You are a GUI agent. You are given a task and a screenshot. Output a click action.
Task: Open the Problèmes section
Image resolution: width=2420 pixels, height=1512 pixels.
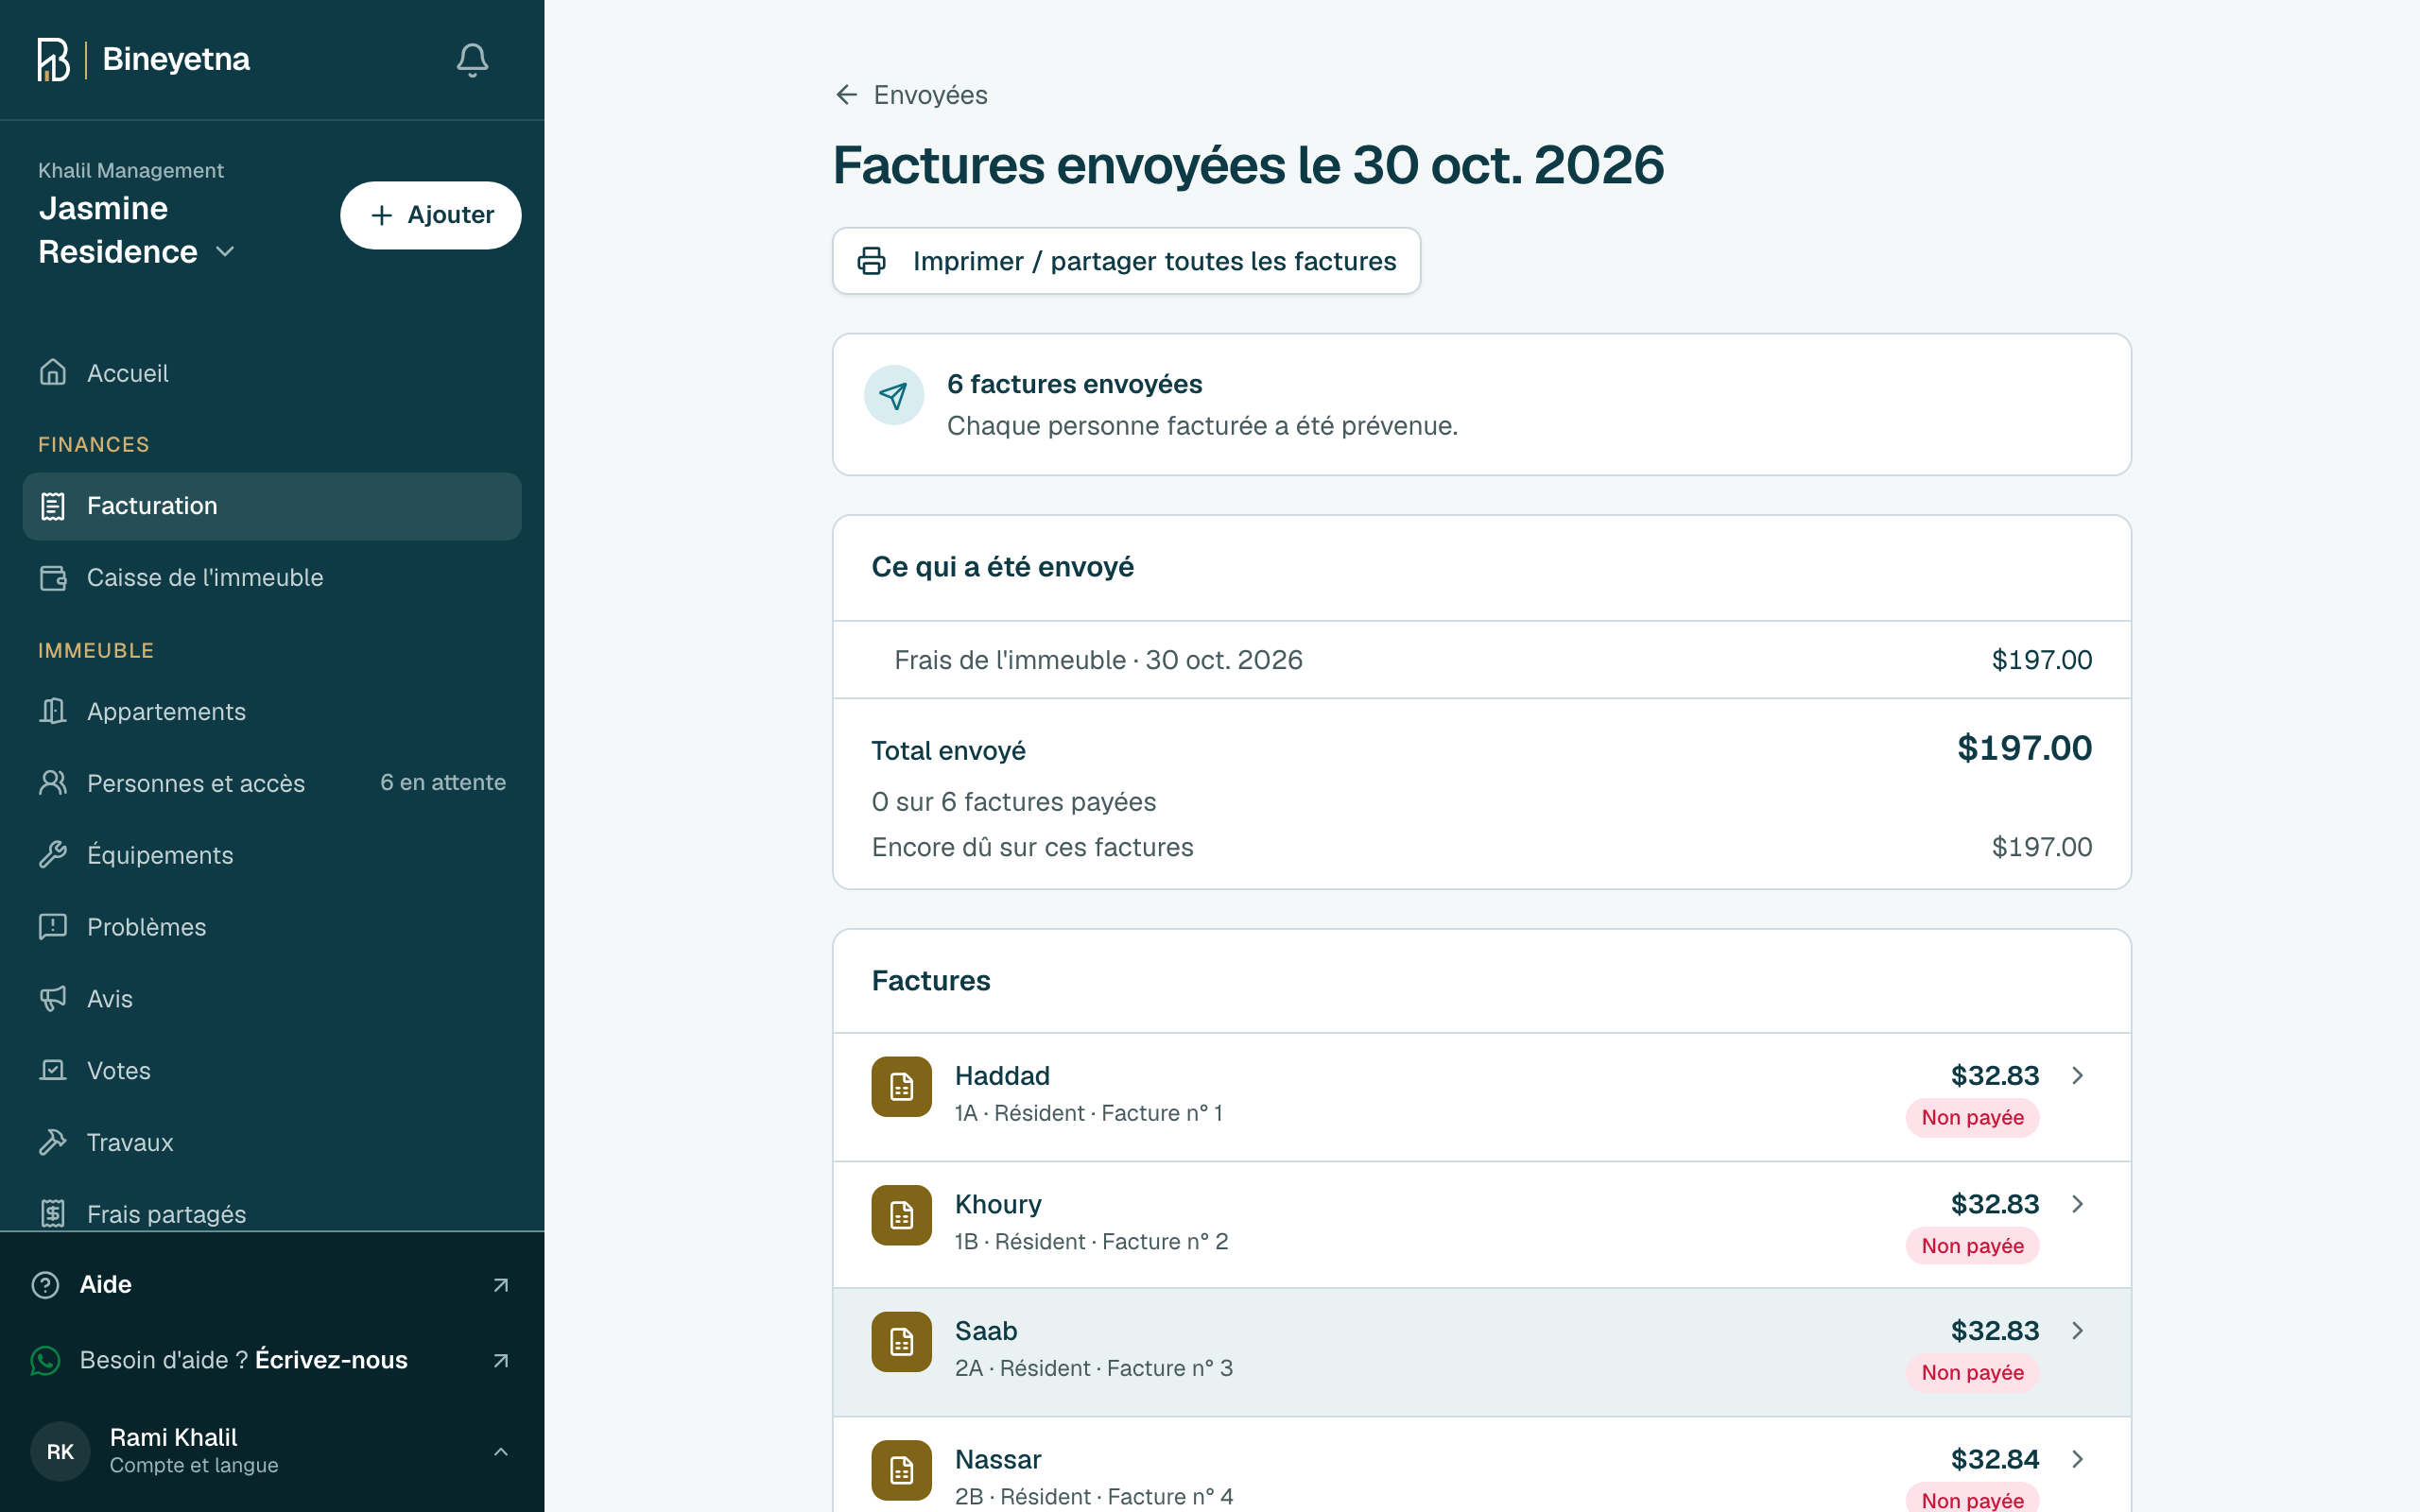pyautogui.click(x=272, y=927)
